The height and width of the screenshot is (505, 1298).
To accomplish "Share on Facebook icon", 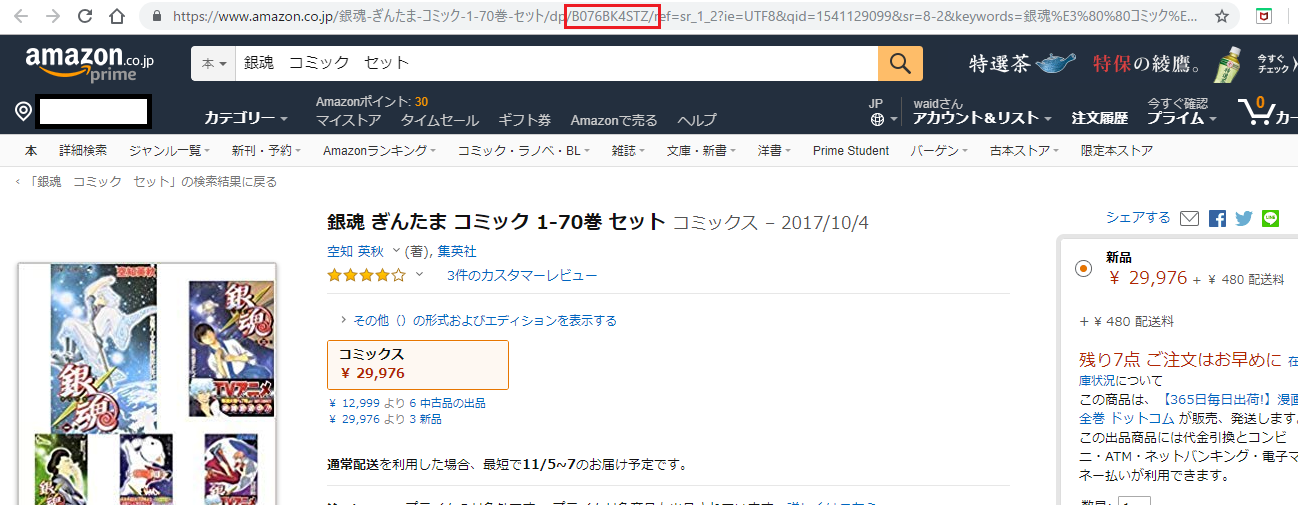I will pyautogui.click(x=1217, y=218).
